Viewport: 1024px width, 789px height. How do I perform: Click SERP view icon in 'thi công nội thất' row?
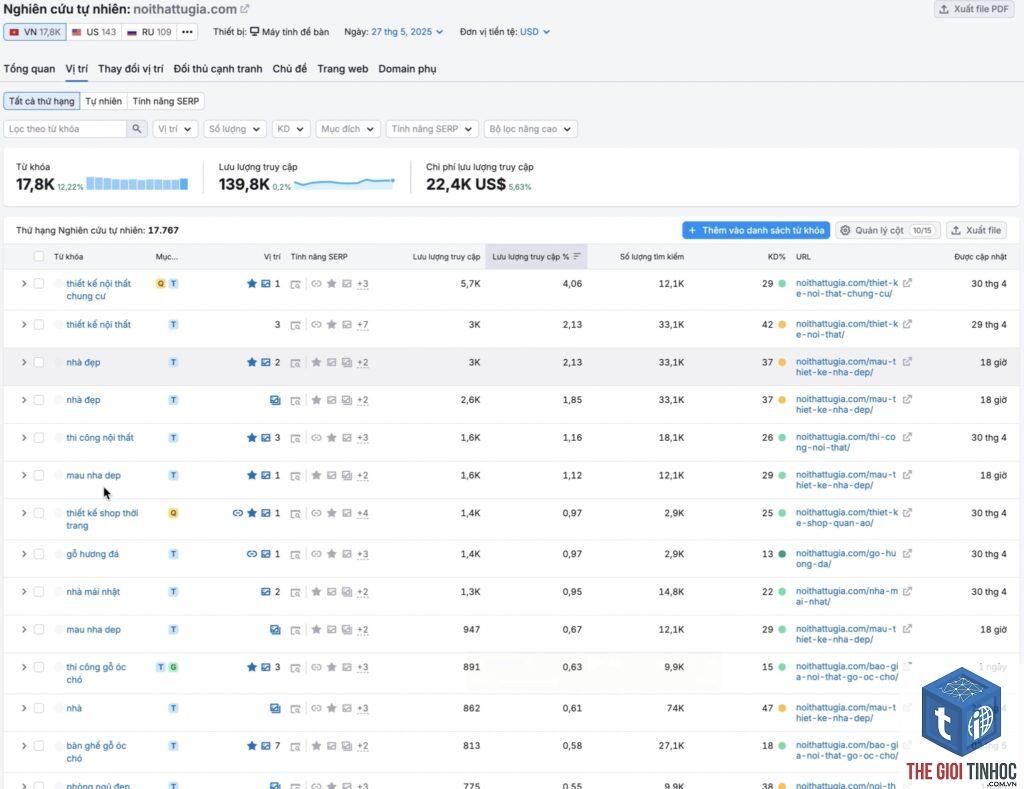click(295, 438)
